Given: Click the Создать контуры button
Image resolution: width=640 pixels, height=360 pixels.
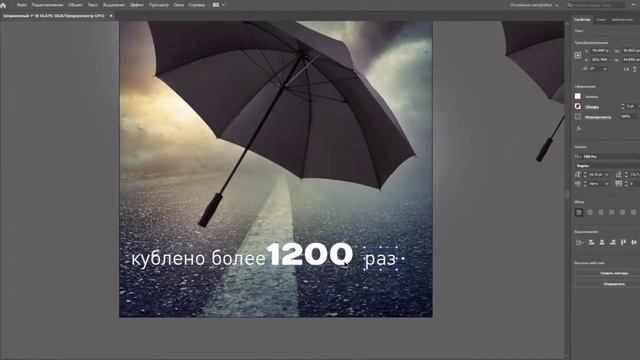Looking at the screenshot, I should coord(614,273).
